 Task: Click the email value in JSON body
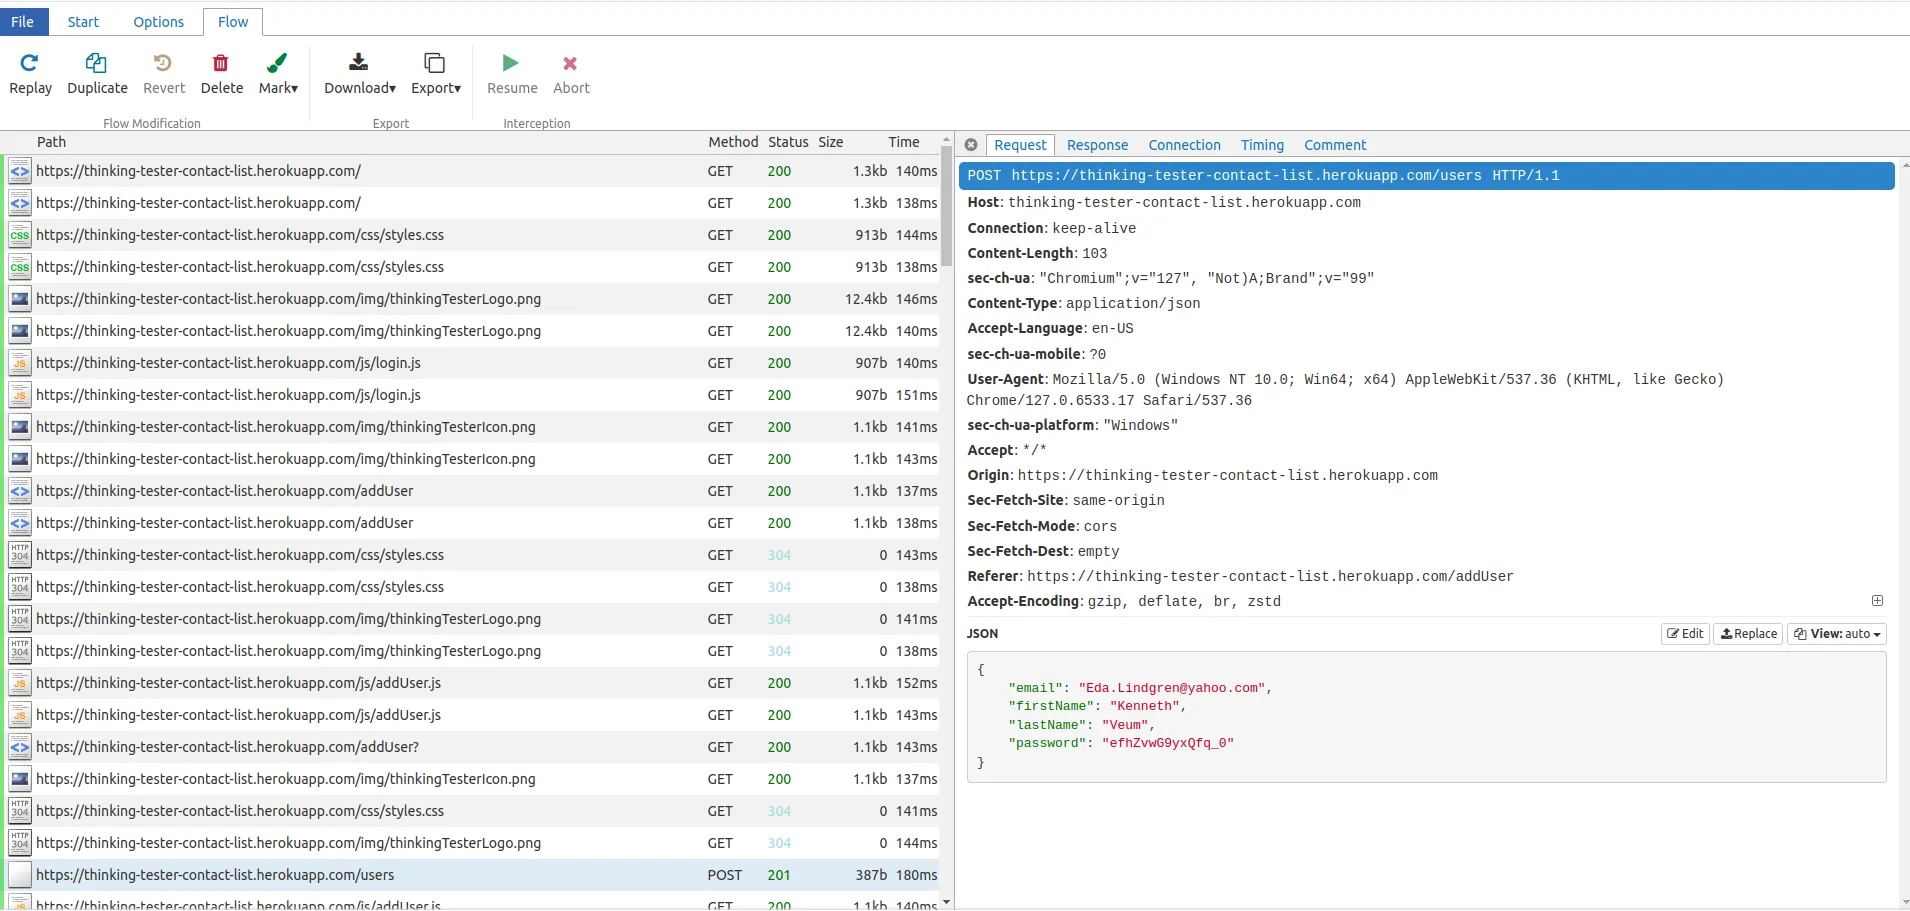pos(1174,688)
